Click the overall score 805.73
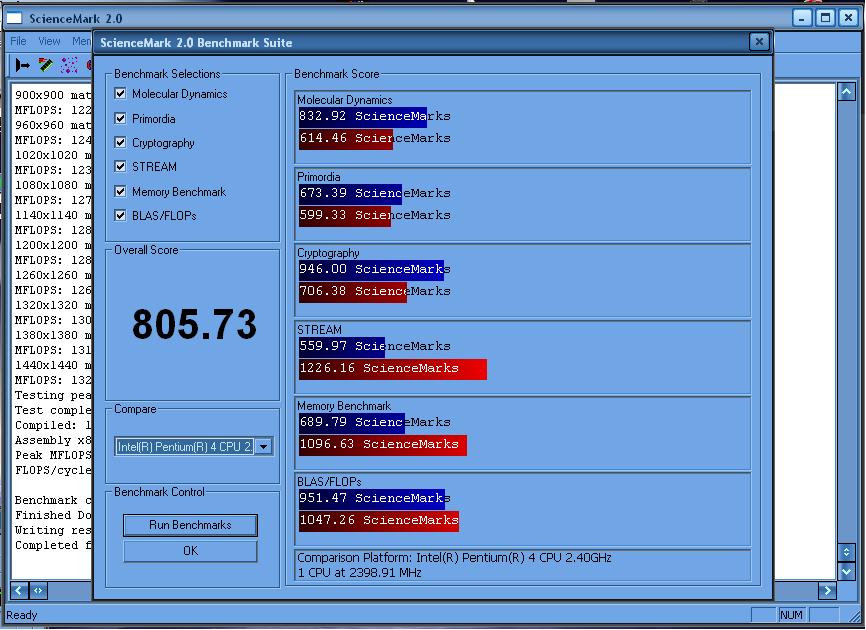 click(194, 324)
